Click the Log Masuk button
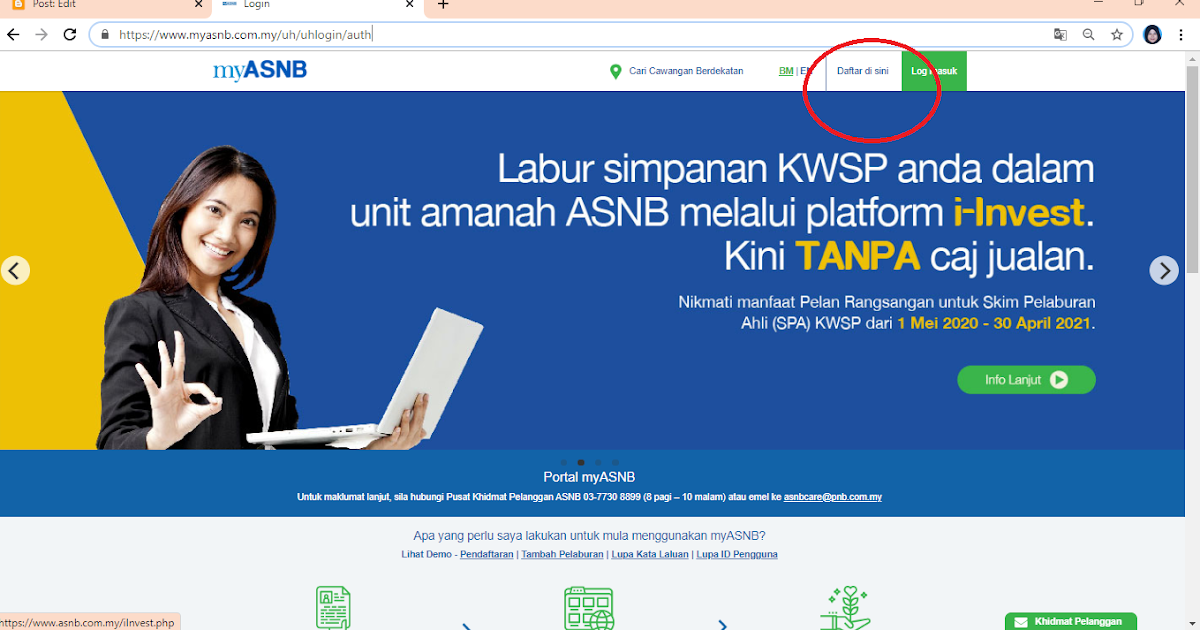 pos(934,70)
